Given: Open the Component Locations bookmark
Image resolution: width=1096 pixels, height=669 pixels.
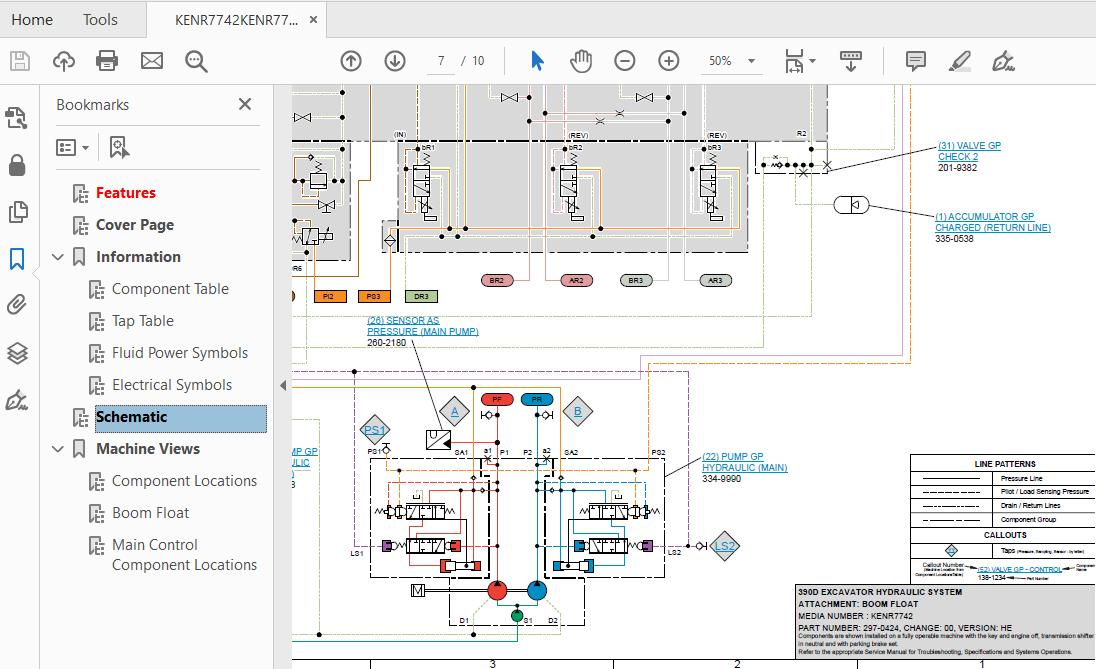Looking at the screenshot, I should (x=185, y=481).
